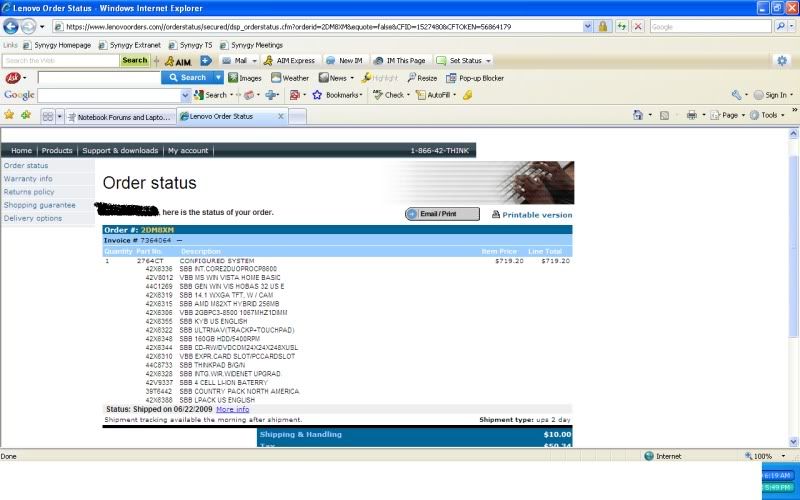
Task: Click the RSS feeds icon
Action: (664, 115)
